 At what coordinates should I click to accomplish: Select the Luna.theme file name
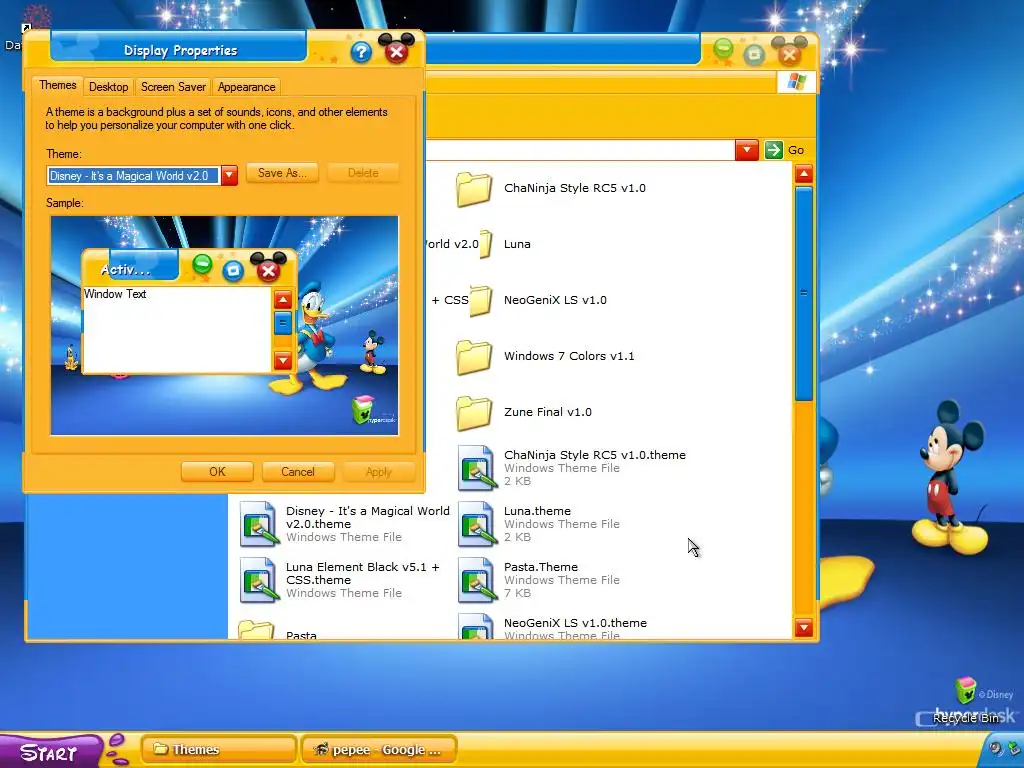[537, 511]
